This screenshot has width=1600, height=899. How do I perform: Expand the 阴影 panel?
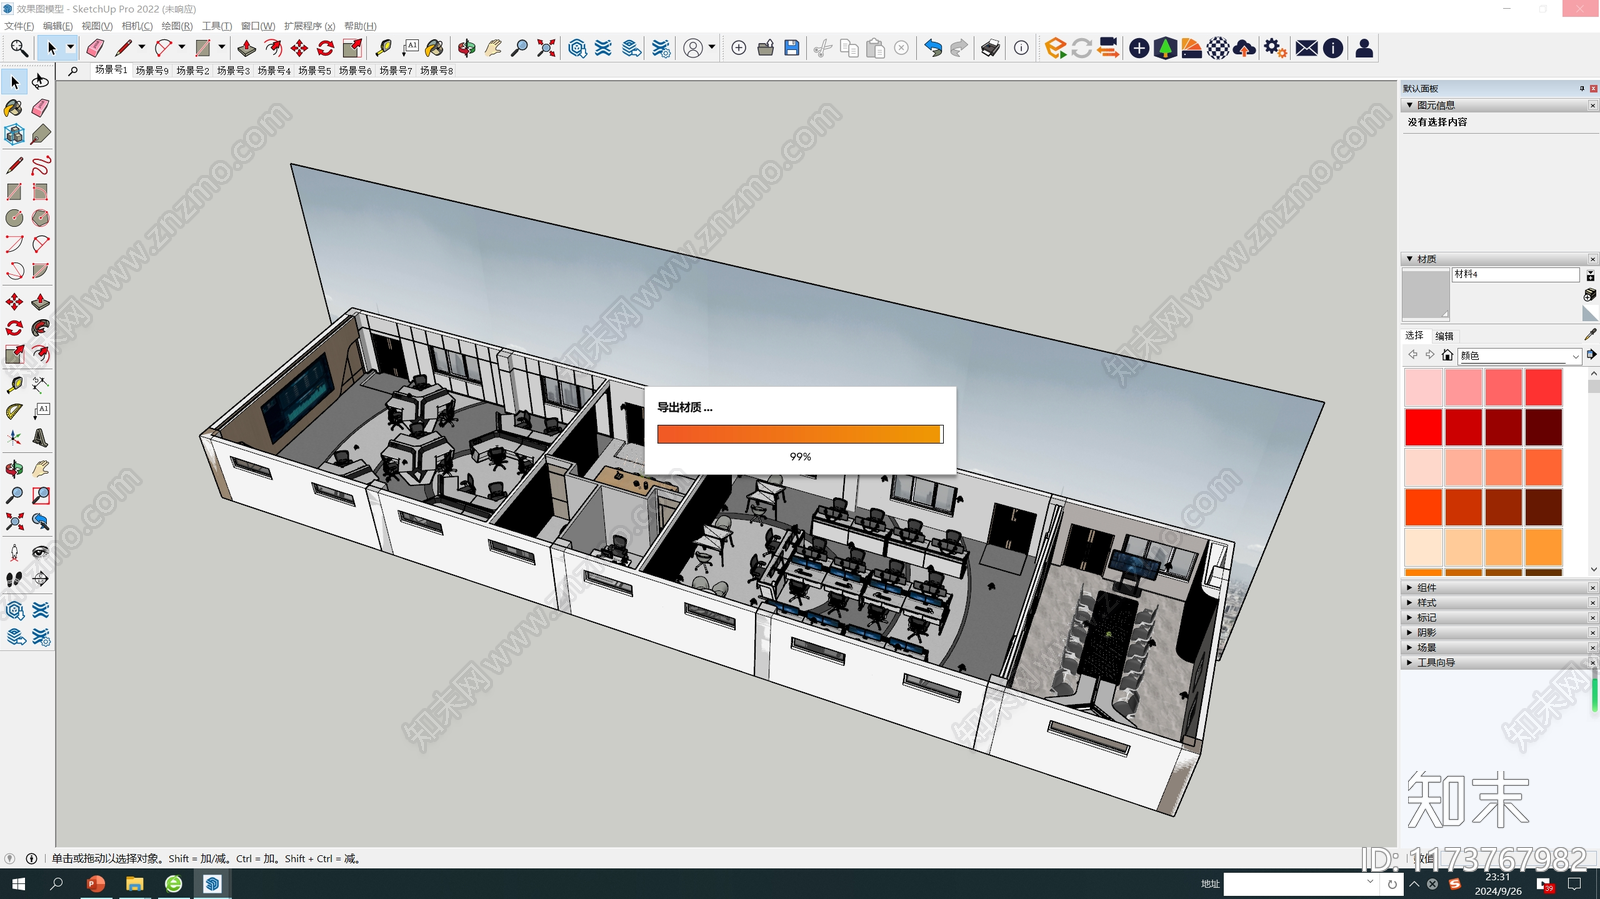pyautogui.click(x=1410, y=633)
